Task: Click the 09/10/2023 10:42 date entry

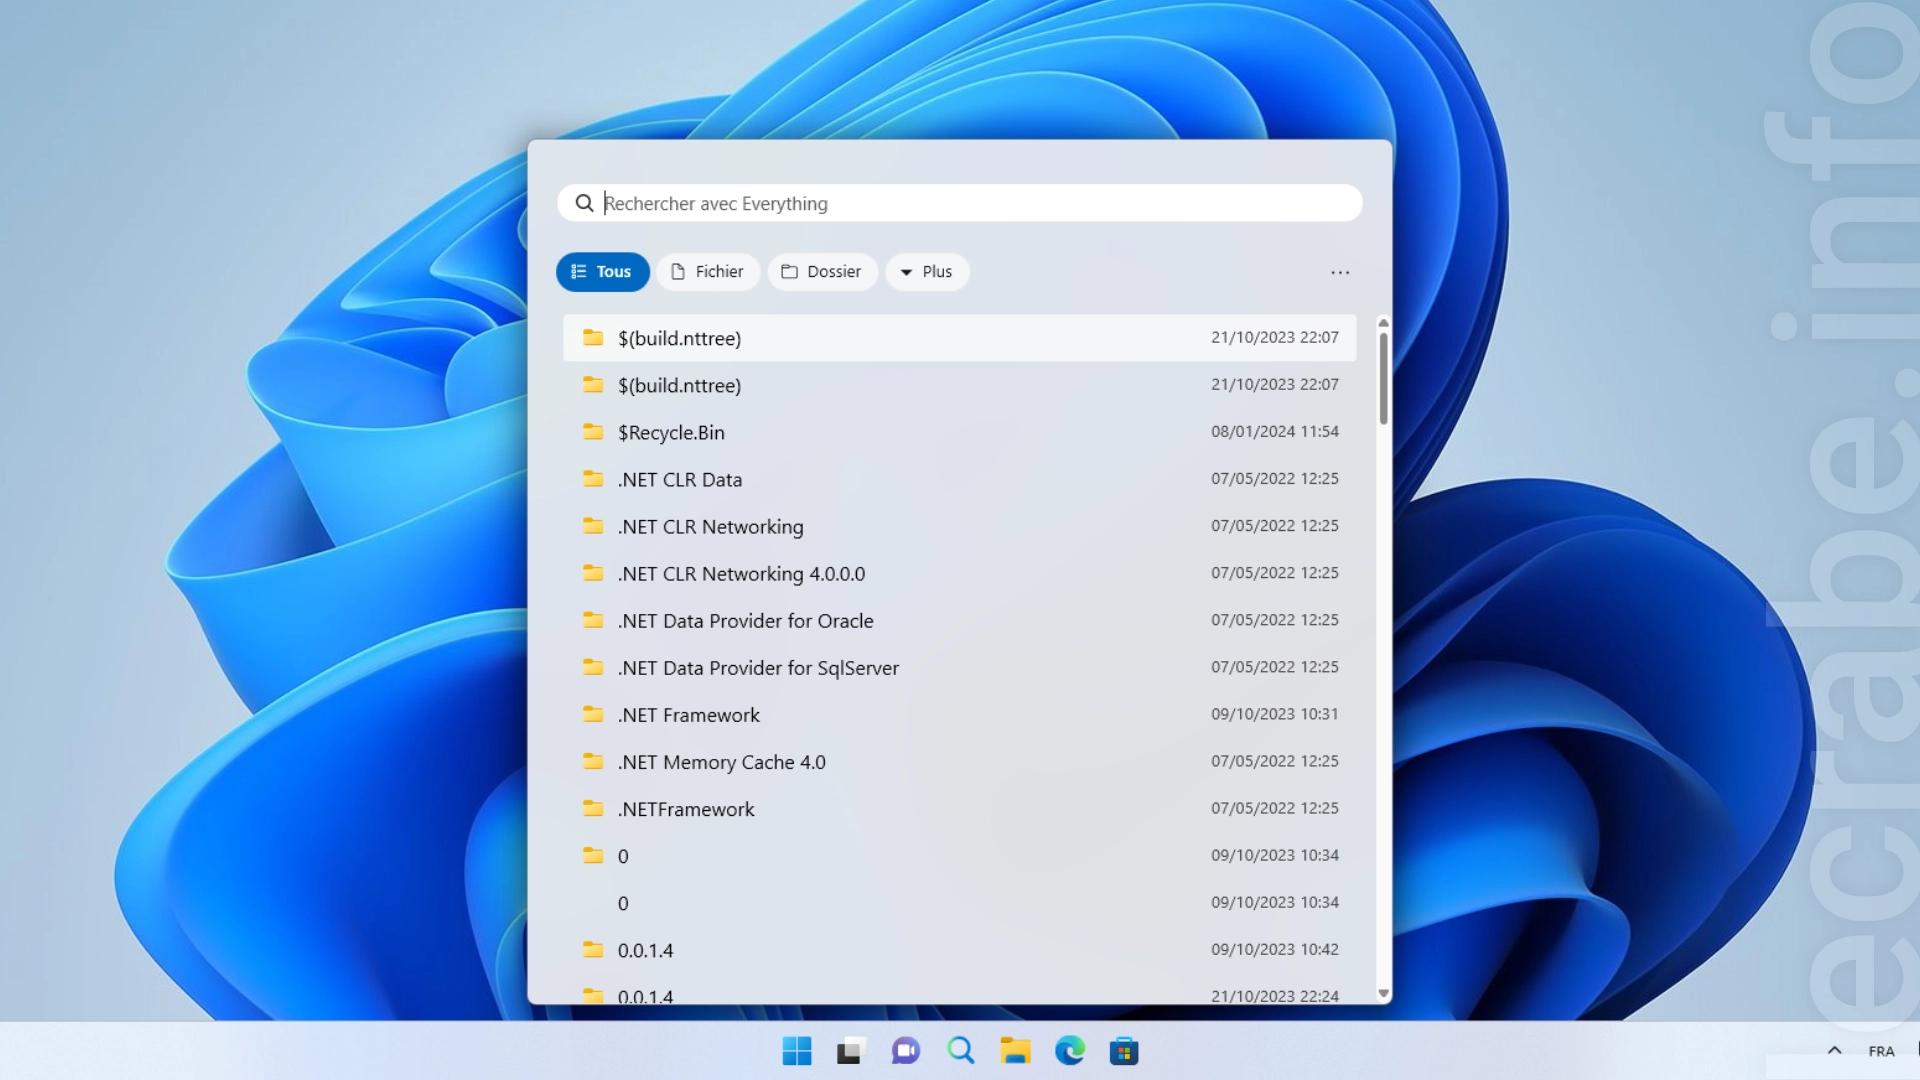Action: (x=1274, y=949)
